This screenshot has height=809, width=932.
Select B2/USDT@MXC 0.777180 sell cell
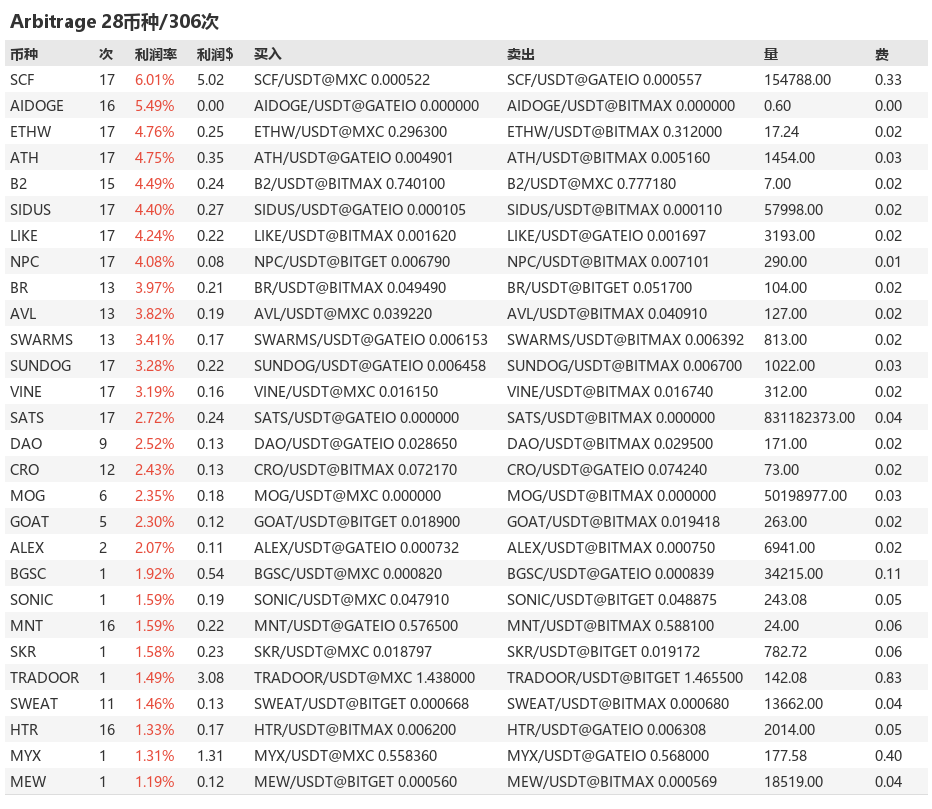(x=591, y=184)
